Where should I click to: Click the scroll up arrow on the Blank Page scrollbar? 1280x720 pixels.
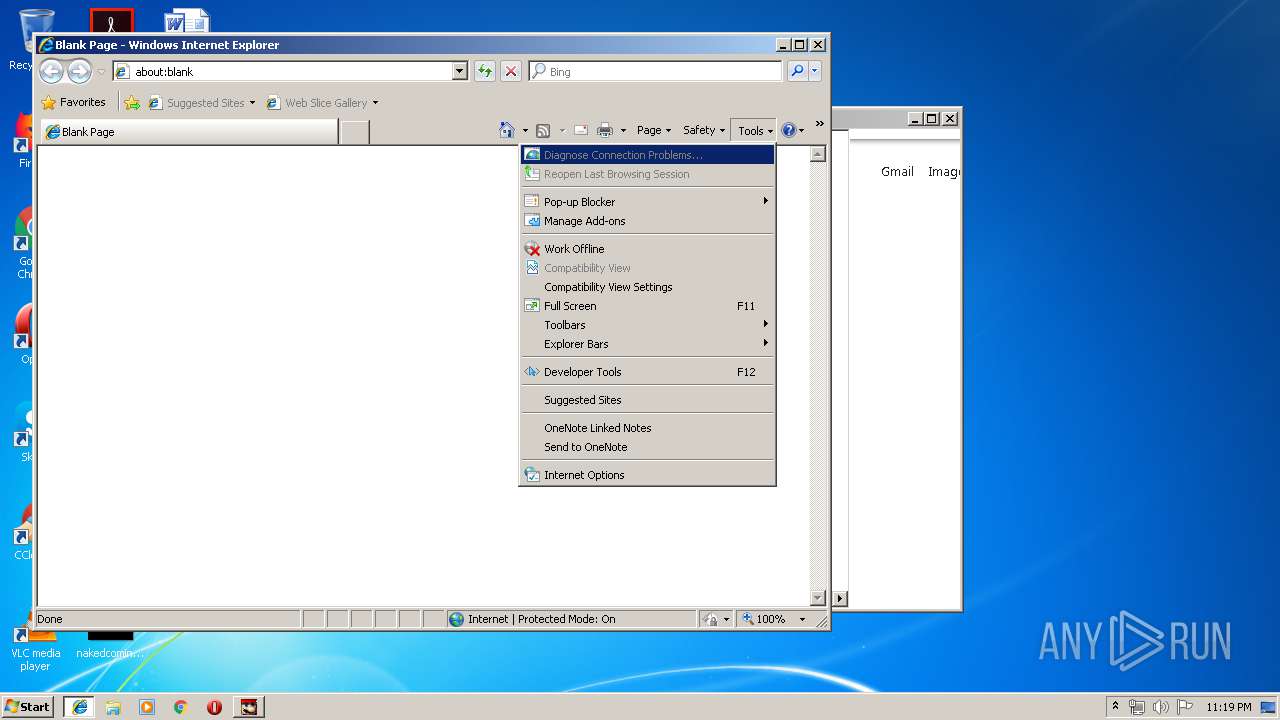[817, 154]
